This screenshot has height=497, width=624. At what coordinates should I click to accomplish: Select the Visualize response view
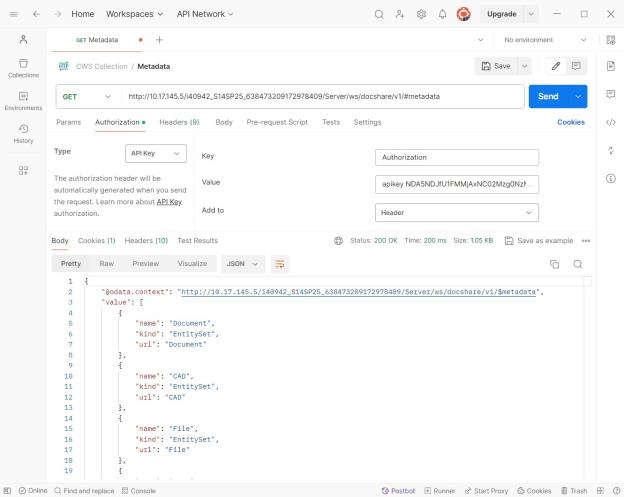pos(192,264)
